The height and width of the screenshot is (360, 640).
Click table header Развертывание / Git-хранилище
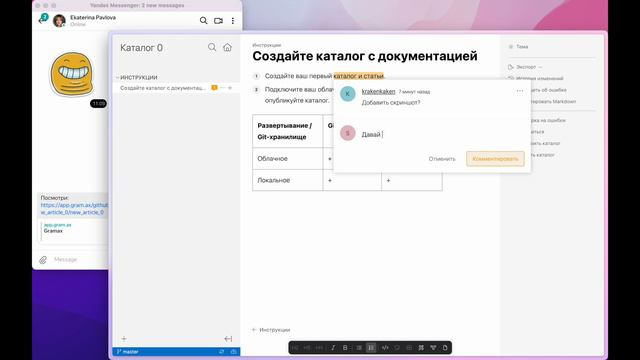287,131
